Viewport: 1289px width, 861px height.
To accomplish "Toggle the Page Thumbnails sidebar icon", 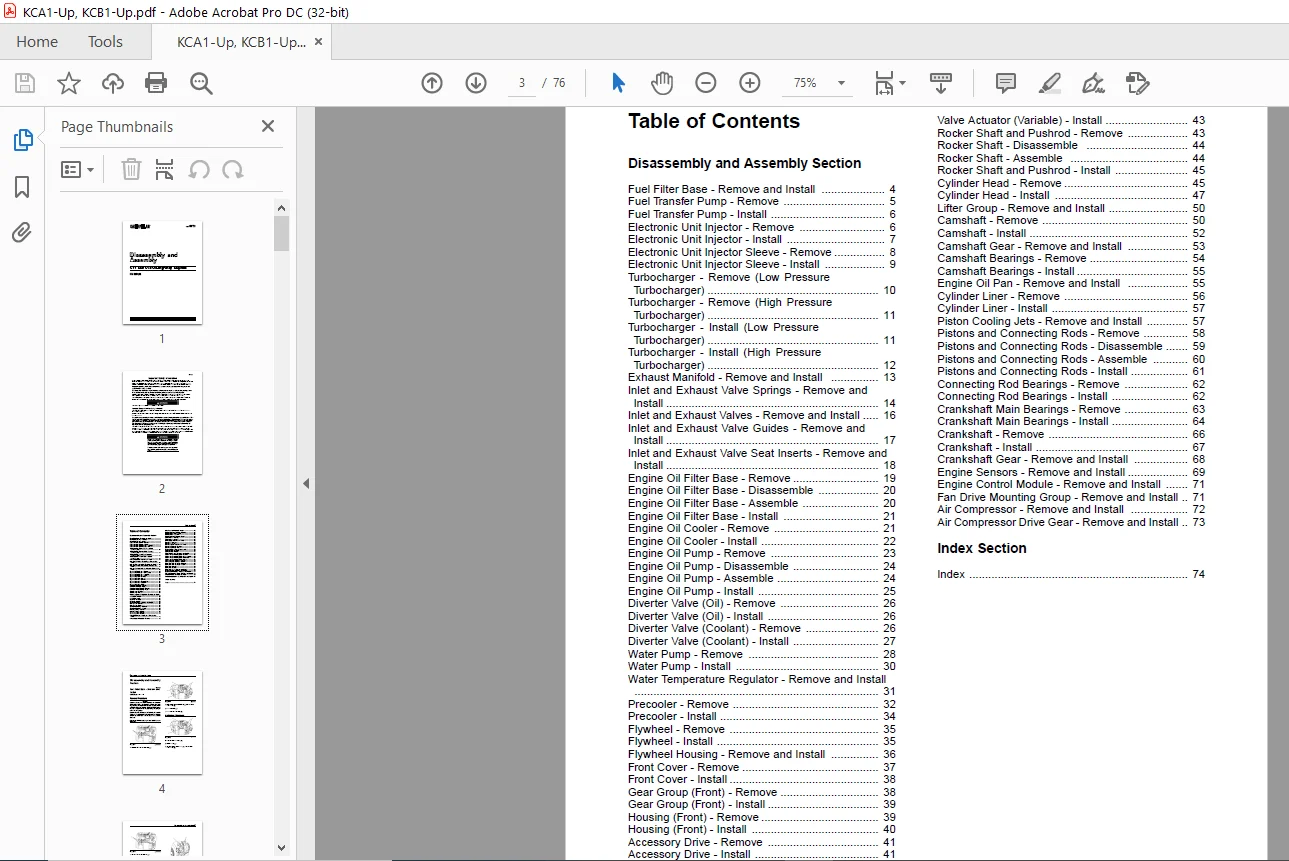I will pyautogui.click(x=22, y=140).
